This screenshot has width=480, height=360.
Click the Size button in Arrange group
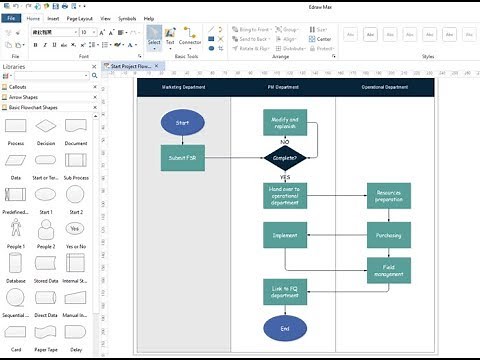318,29
